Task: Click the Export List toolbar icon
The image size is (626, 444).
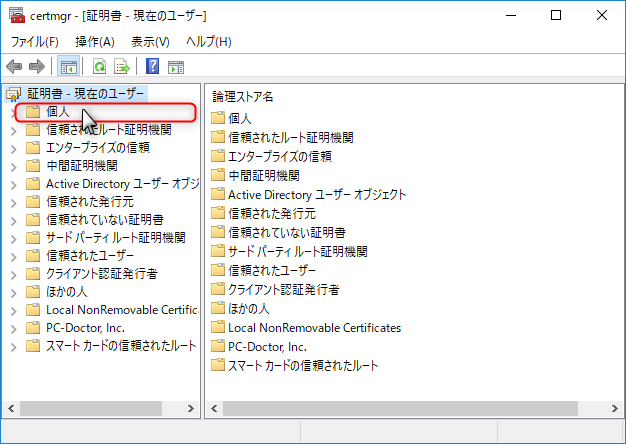Action: pos(121,67)
